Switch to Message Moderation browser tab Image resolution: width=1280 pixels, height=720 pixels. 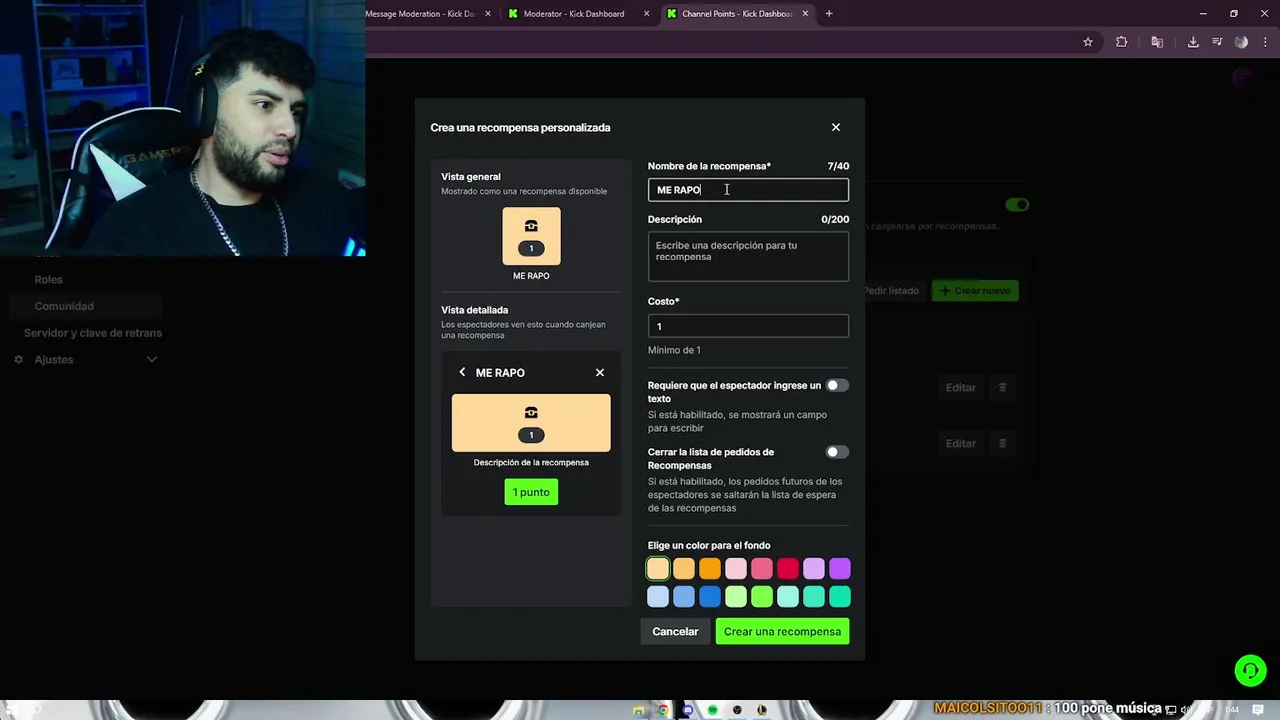tap(420, 14)
